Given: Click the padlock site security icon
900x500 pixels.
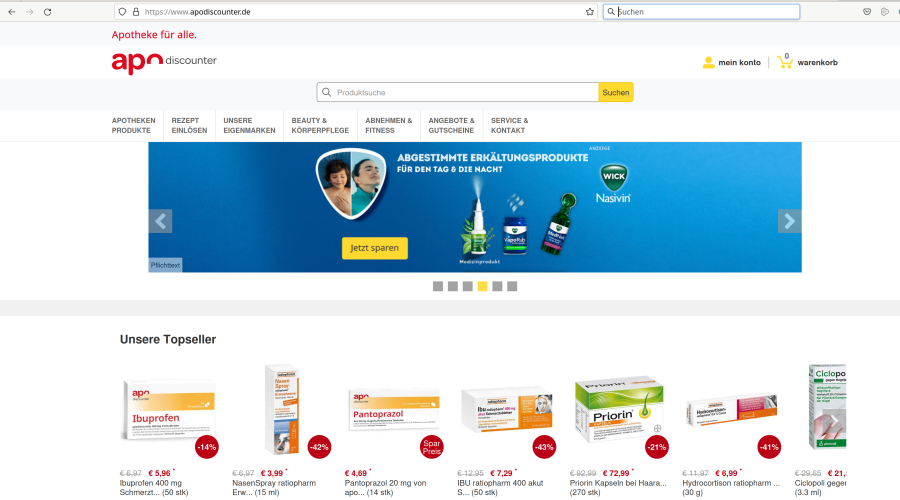Looking at the screenshot, I should (x=136, y=11).
